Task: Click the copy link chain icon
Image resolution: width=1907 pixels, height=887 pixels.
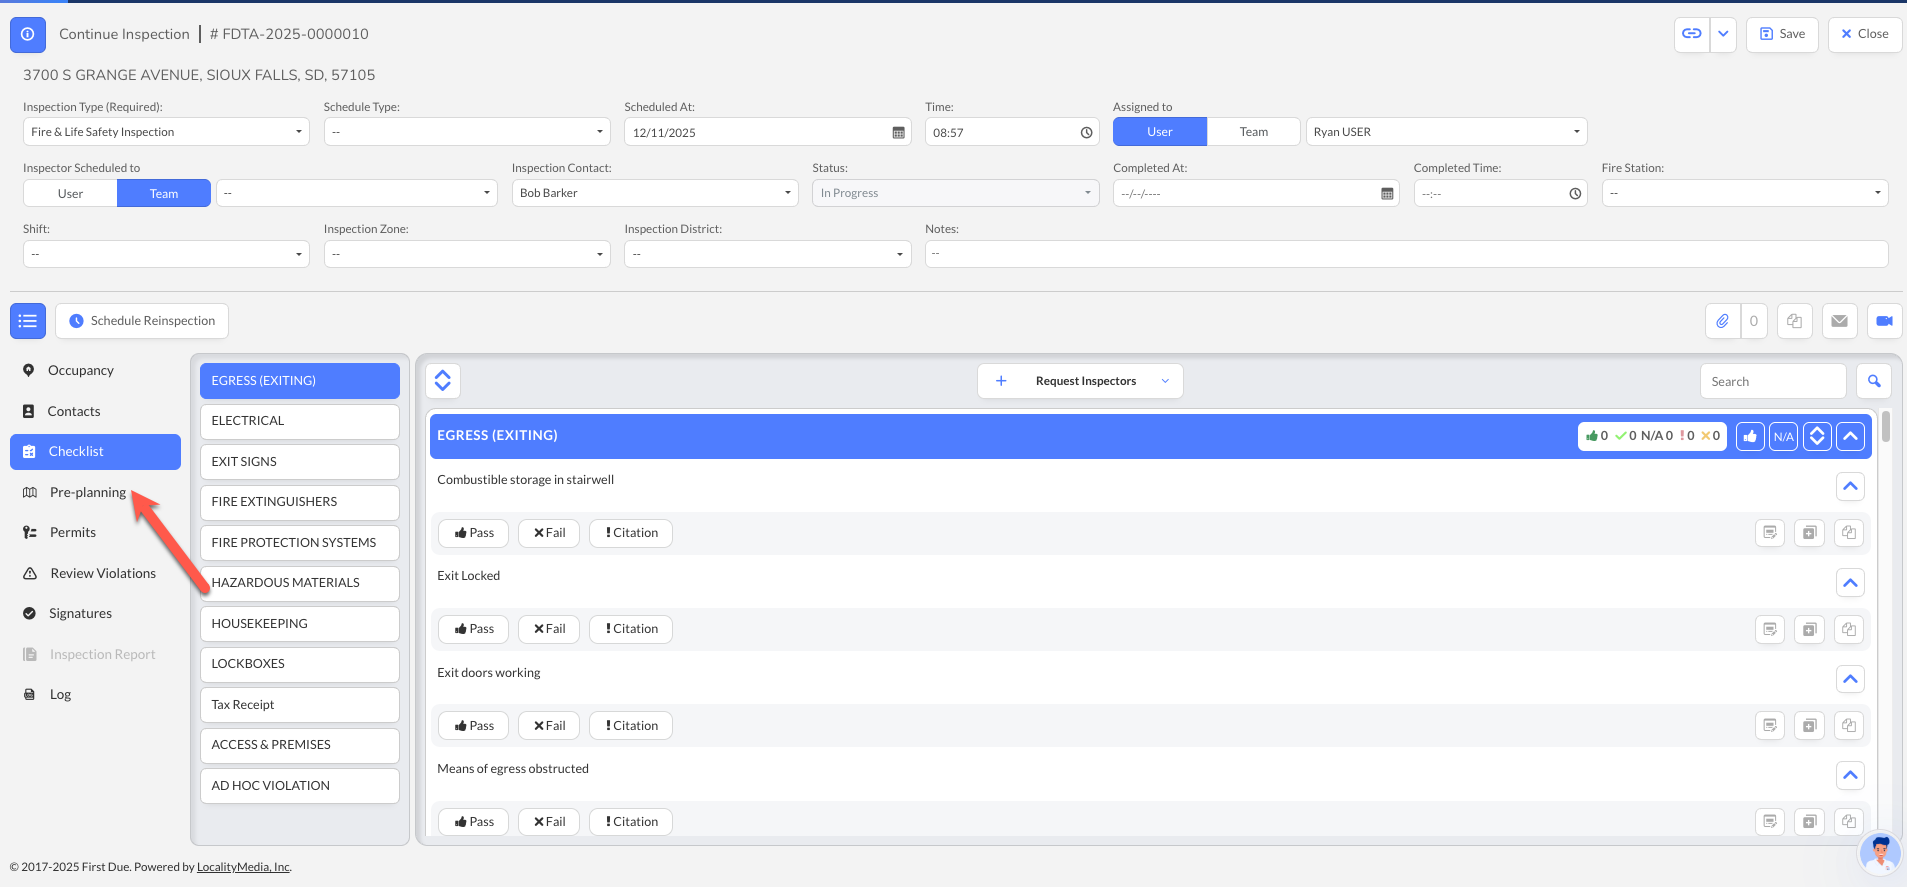Action: pyautogui.click(x=1691, y=34)
